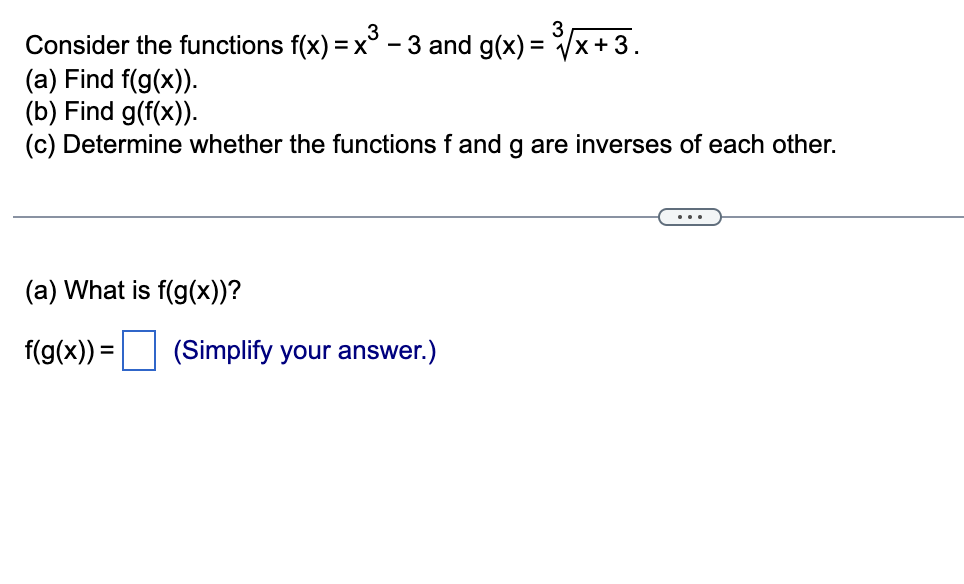Screen dimensions: 964x584
Task: Click the 'Consider the functions' sentence
Action: click(x=150, y=45)
